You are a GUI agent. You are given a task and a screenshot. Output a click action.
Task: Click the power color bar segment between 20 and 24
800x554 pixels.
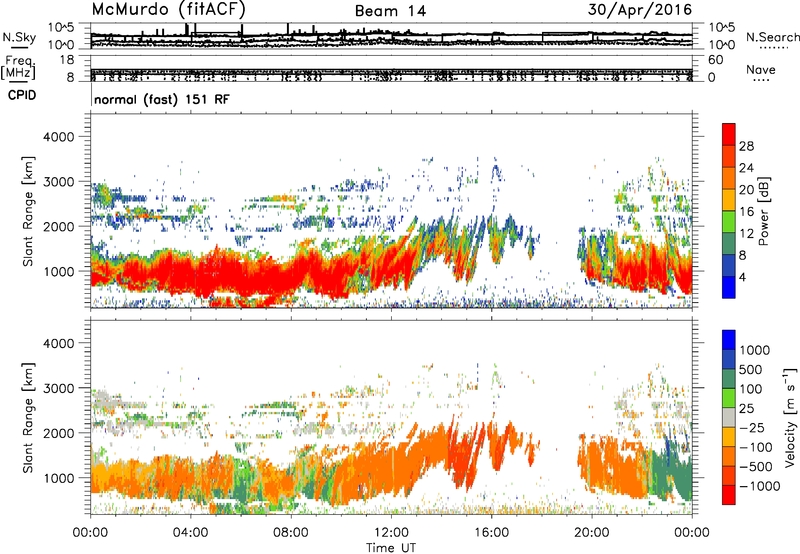[729, 179]
